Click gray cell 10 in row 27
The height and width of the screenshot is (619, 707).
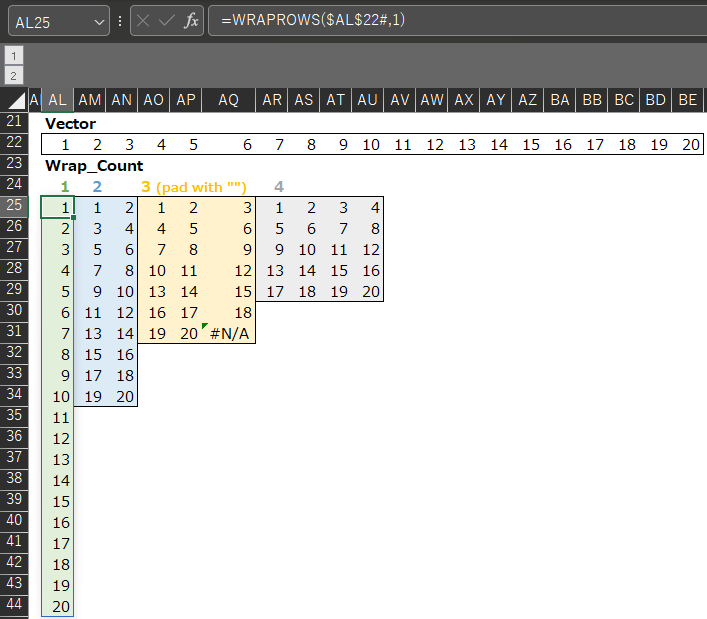pyautogui.click(x=304, y=250)
